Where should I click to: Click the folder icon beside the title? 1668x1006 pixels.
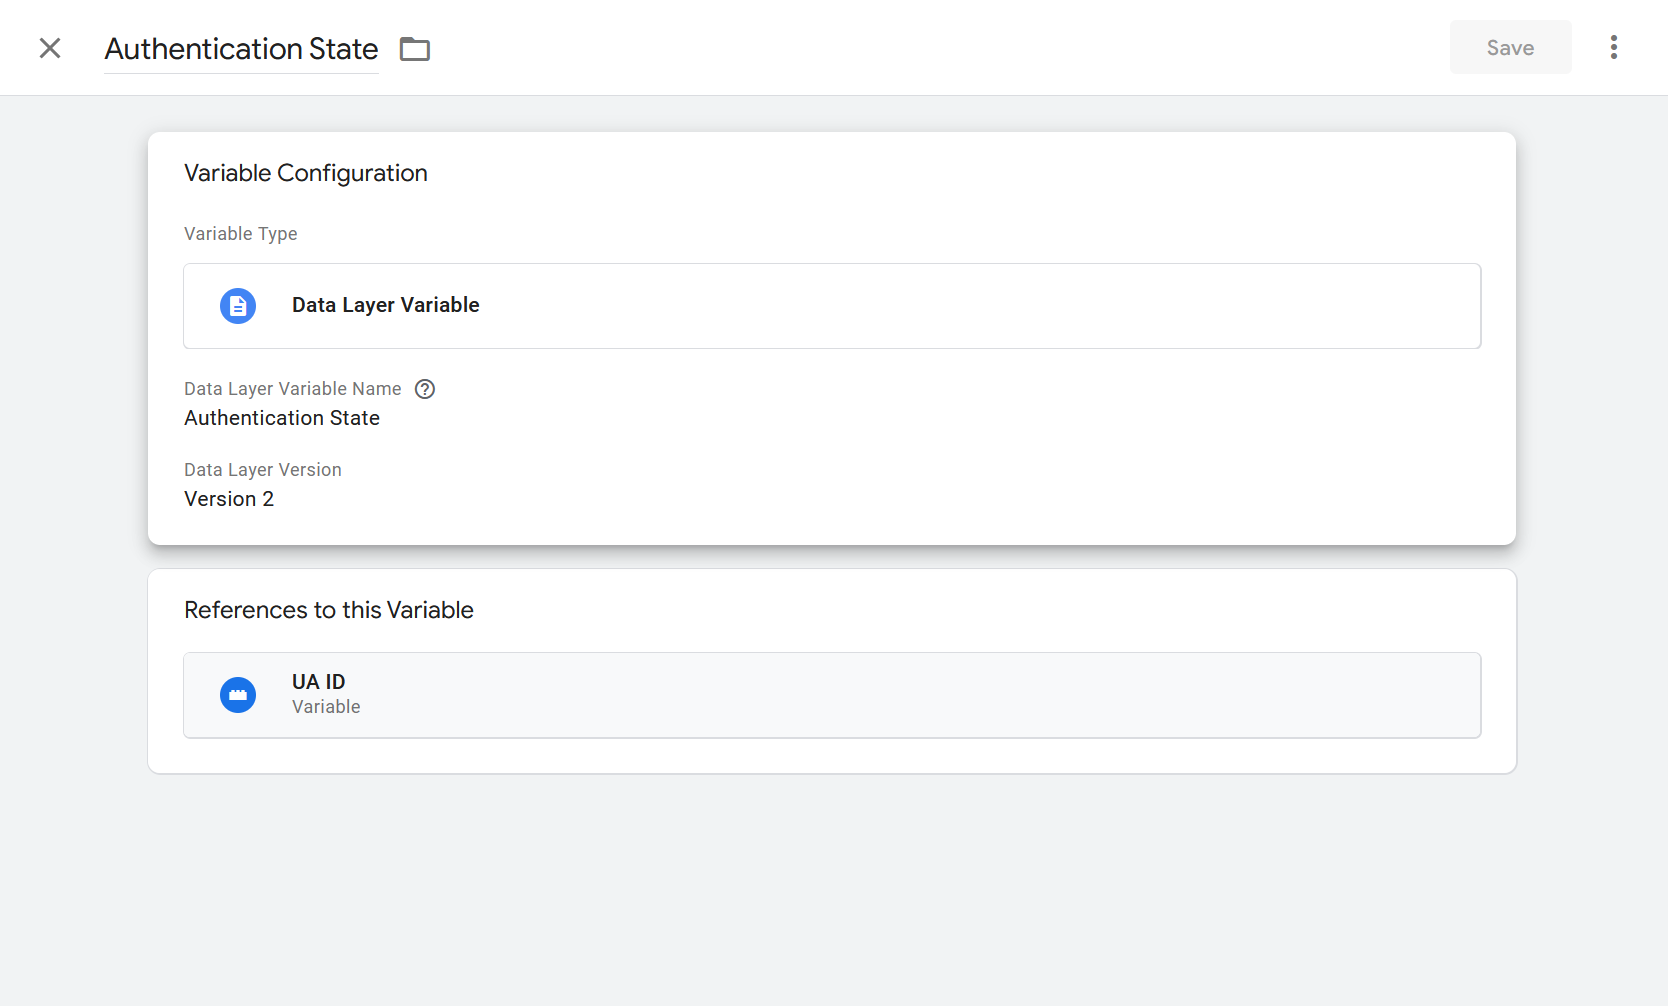(x=415, y=49)
